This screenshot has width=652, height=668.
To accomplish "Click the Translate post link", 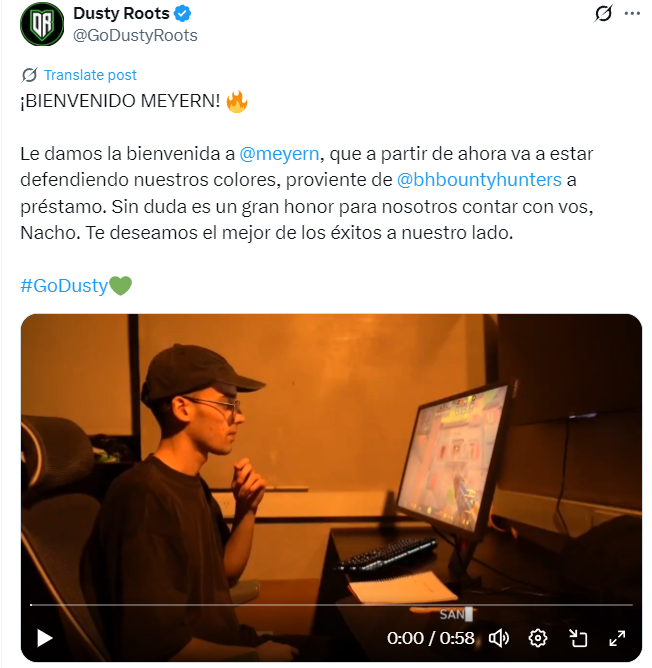I will (x=90, y=75).
